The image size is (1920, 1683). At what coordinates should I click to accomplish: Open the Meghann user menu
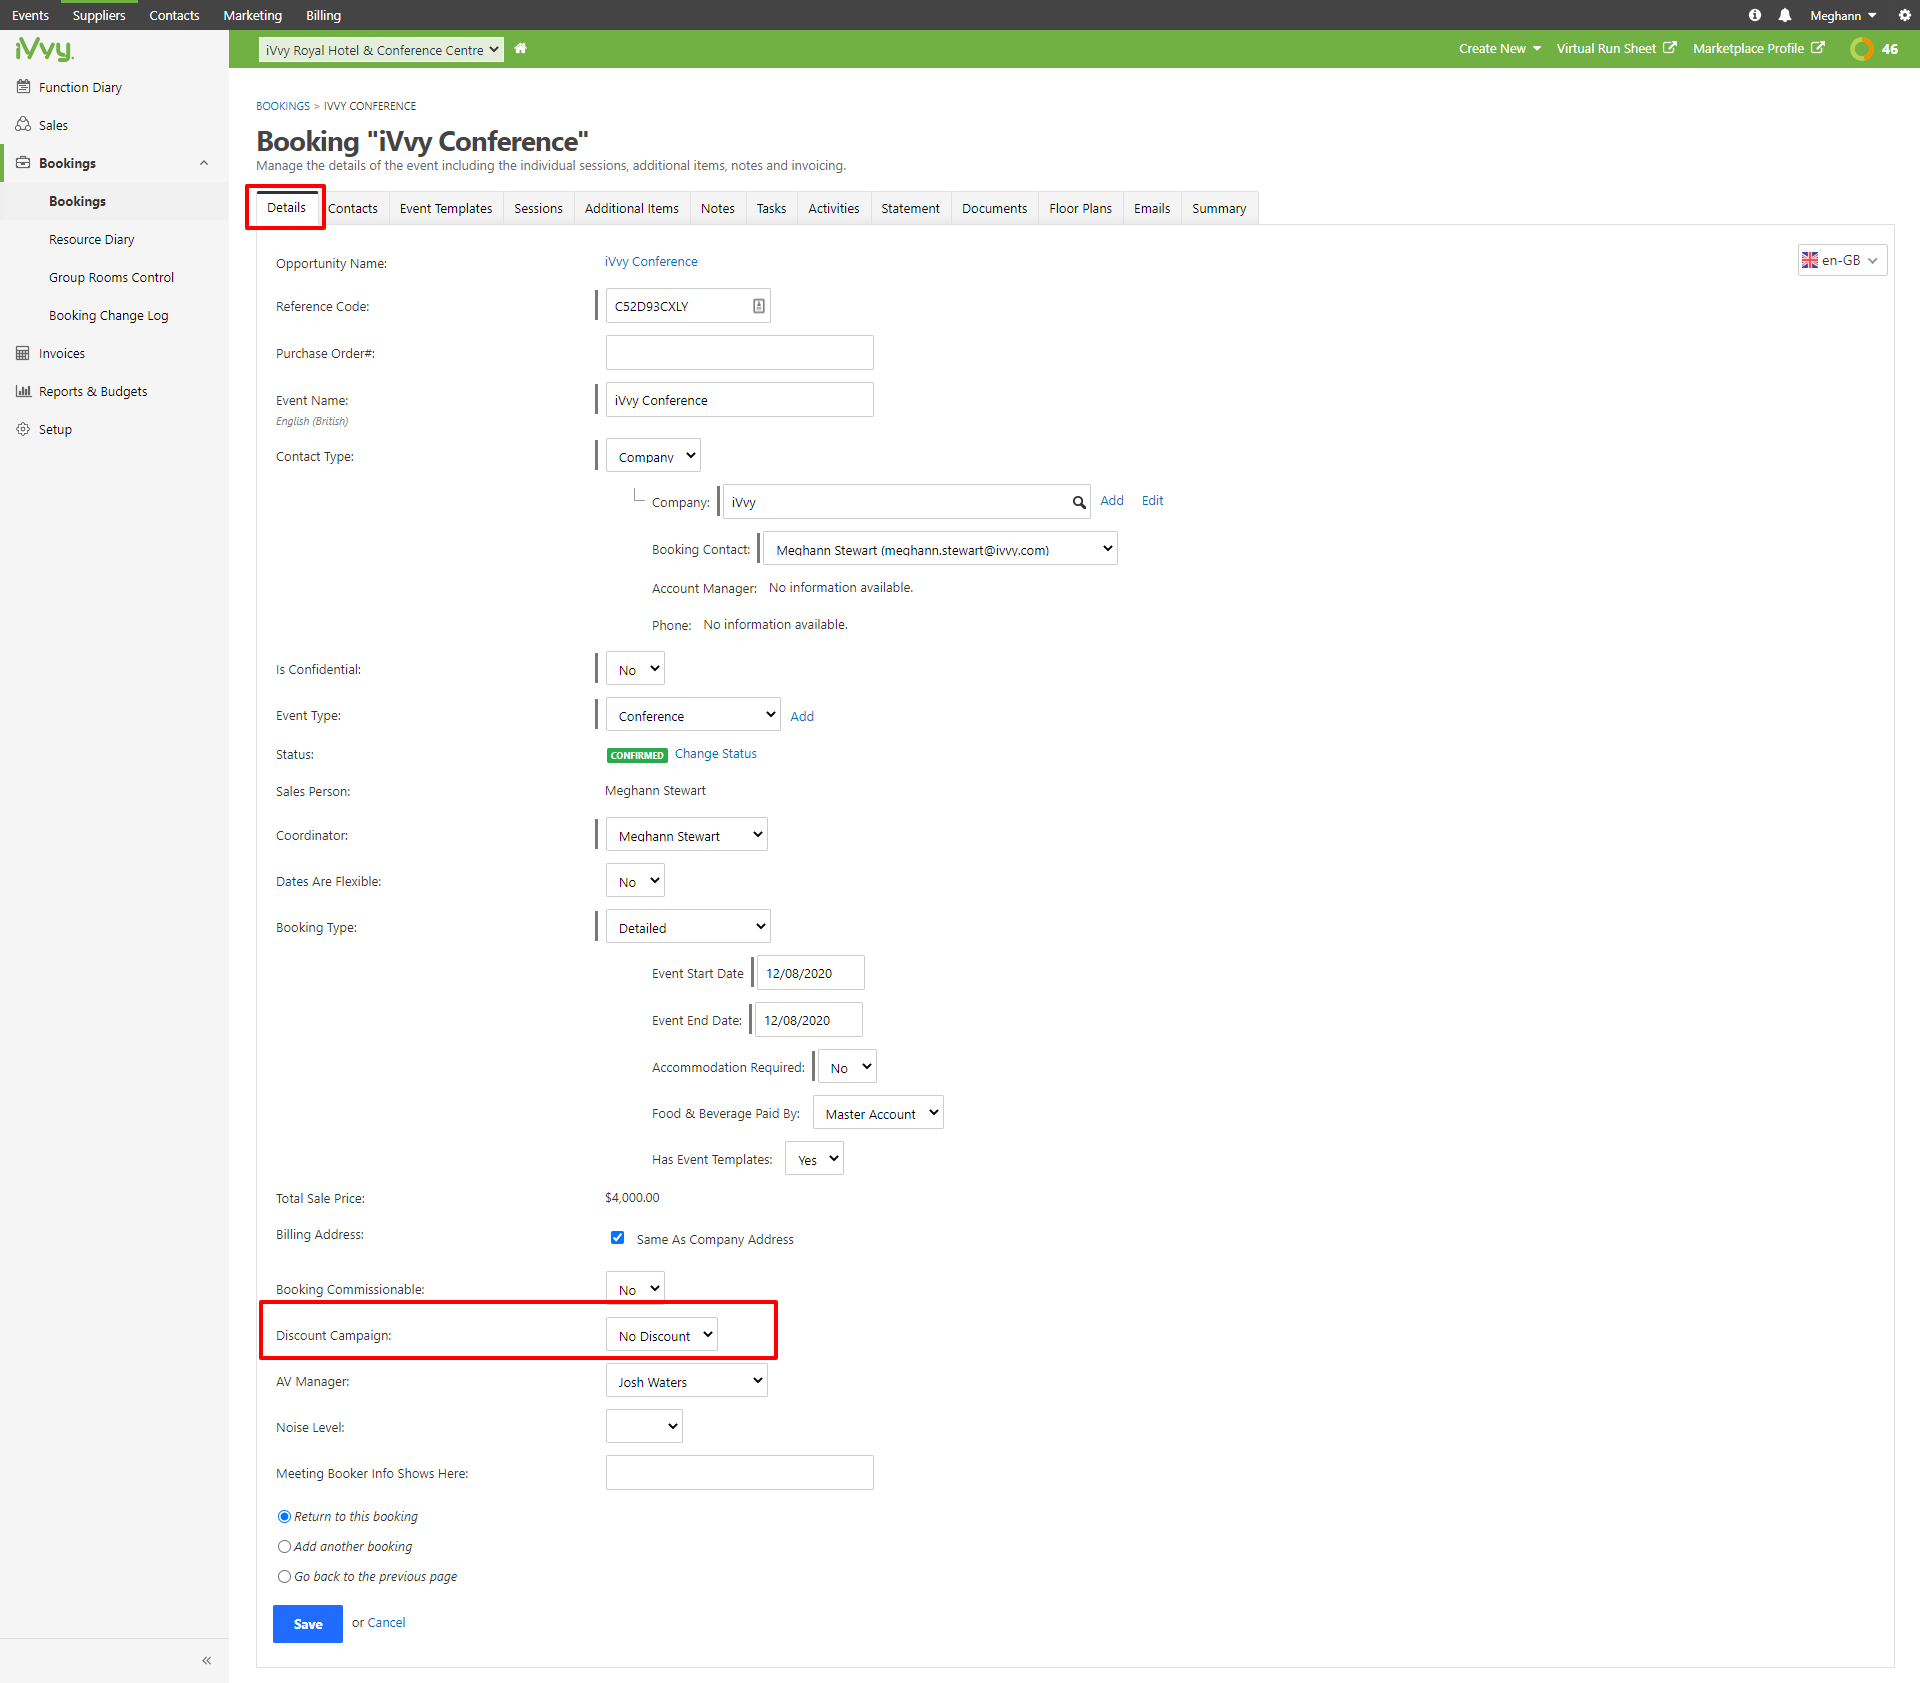tap(1843, 15)
